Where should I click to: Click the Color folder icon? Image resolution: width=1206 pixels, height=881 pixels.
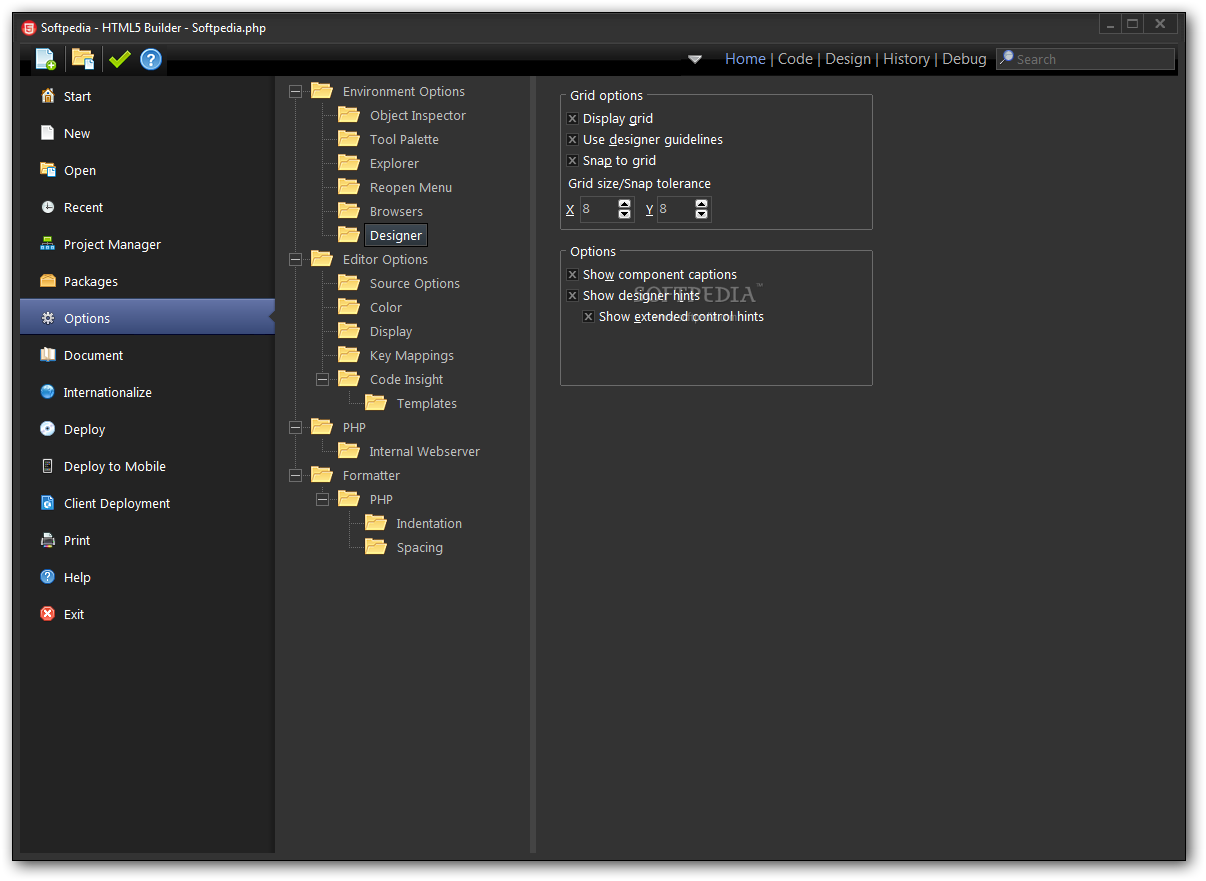coord(349,306)
